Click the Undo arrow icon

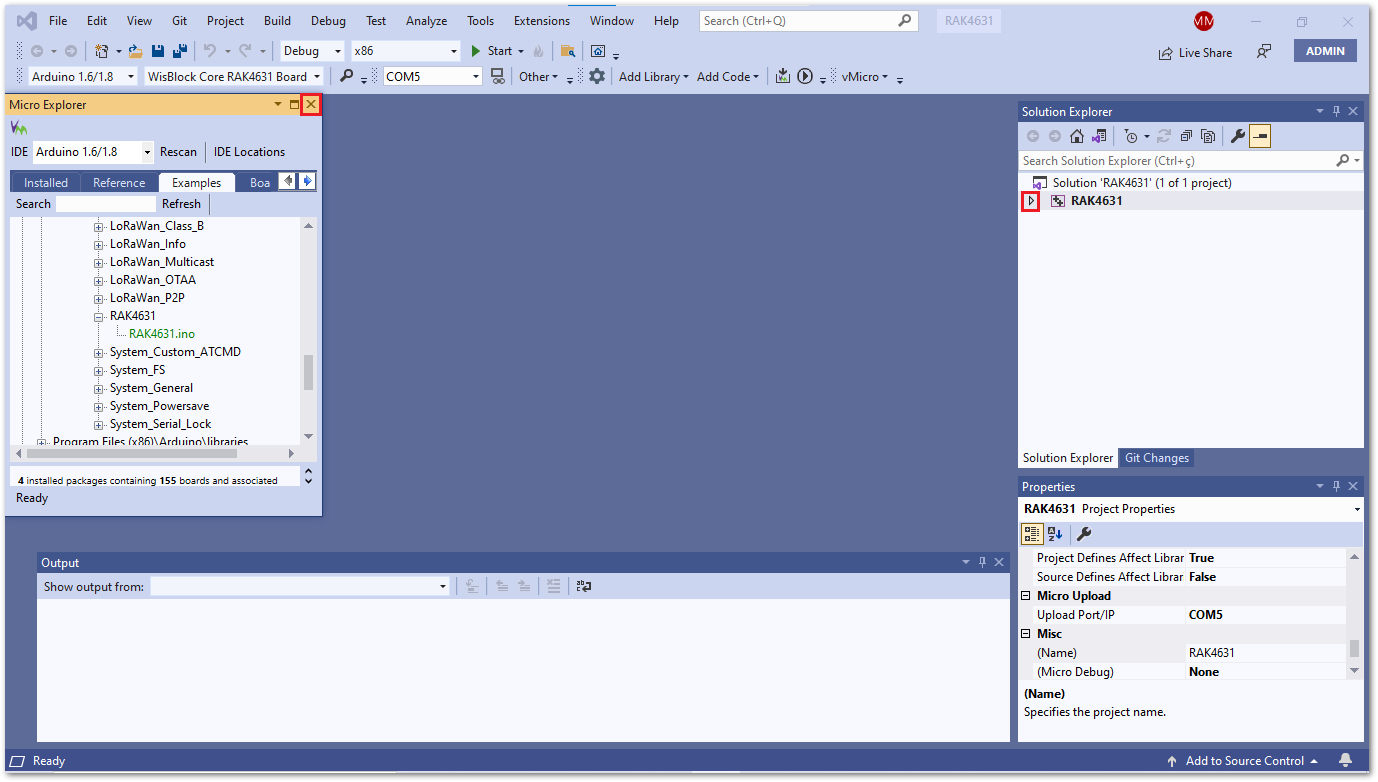[x=210, y=51]
